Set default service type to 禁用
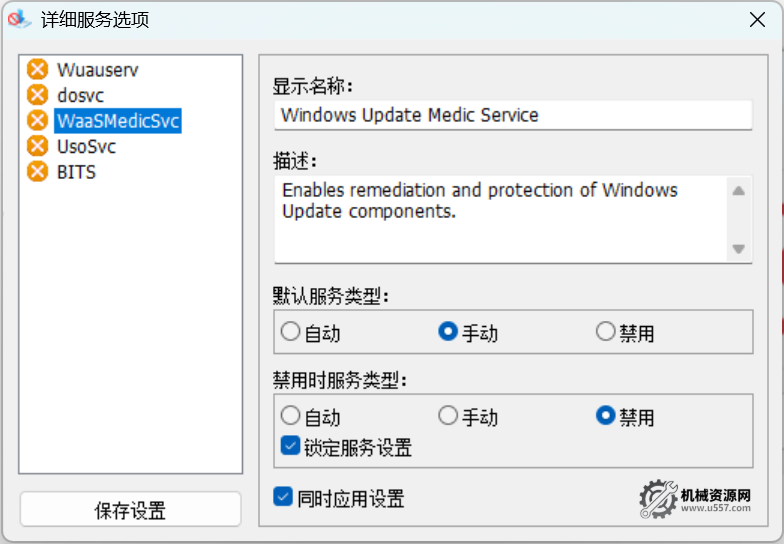The height and width of the screenshot is (544, 784). [x=605, y=332]
